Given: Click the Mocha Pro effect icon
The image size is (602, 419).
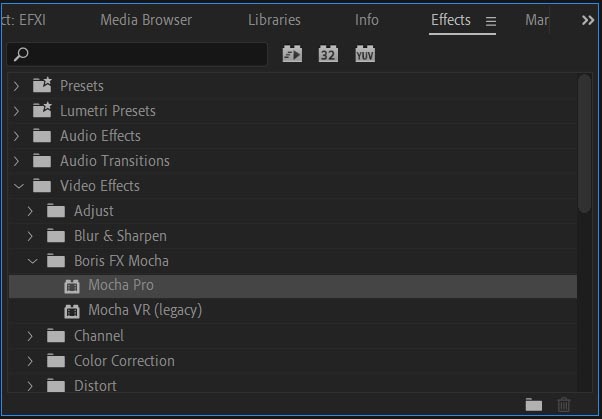Looking at the screenshot, I should (x=71, y=286).
